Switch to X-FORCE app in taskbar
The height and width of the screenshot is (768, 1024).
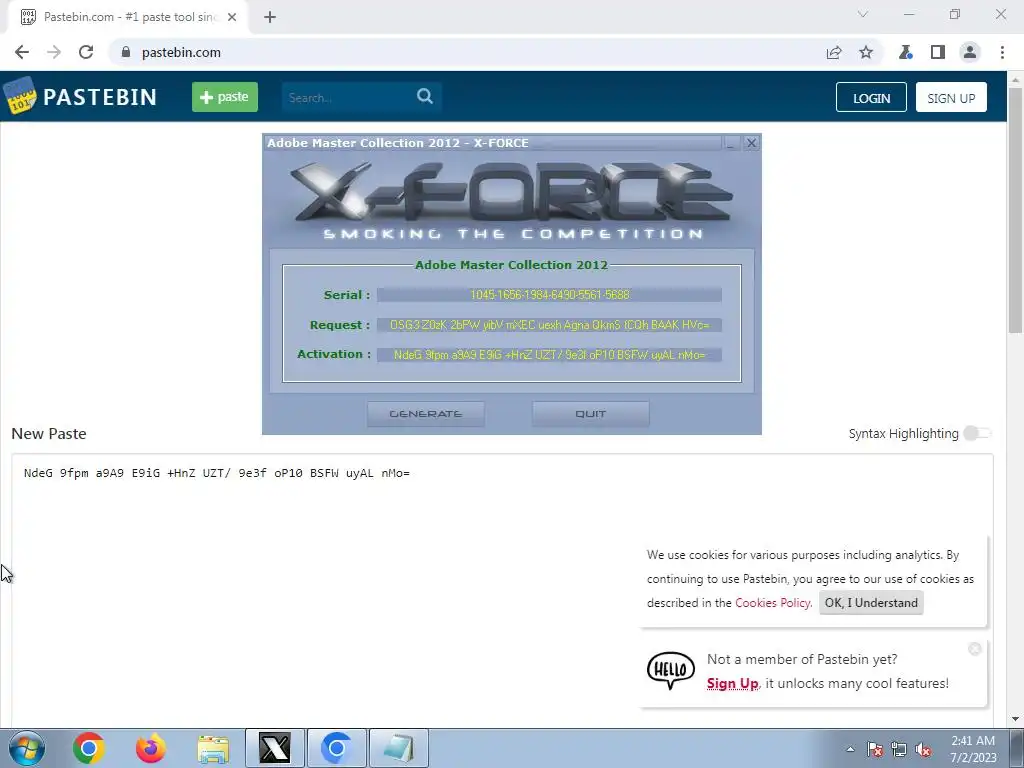[x=275, y=748]
